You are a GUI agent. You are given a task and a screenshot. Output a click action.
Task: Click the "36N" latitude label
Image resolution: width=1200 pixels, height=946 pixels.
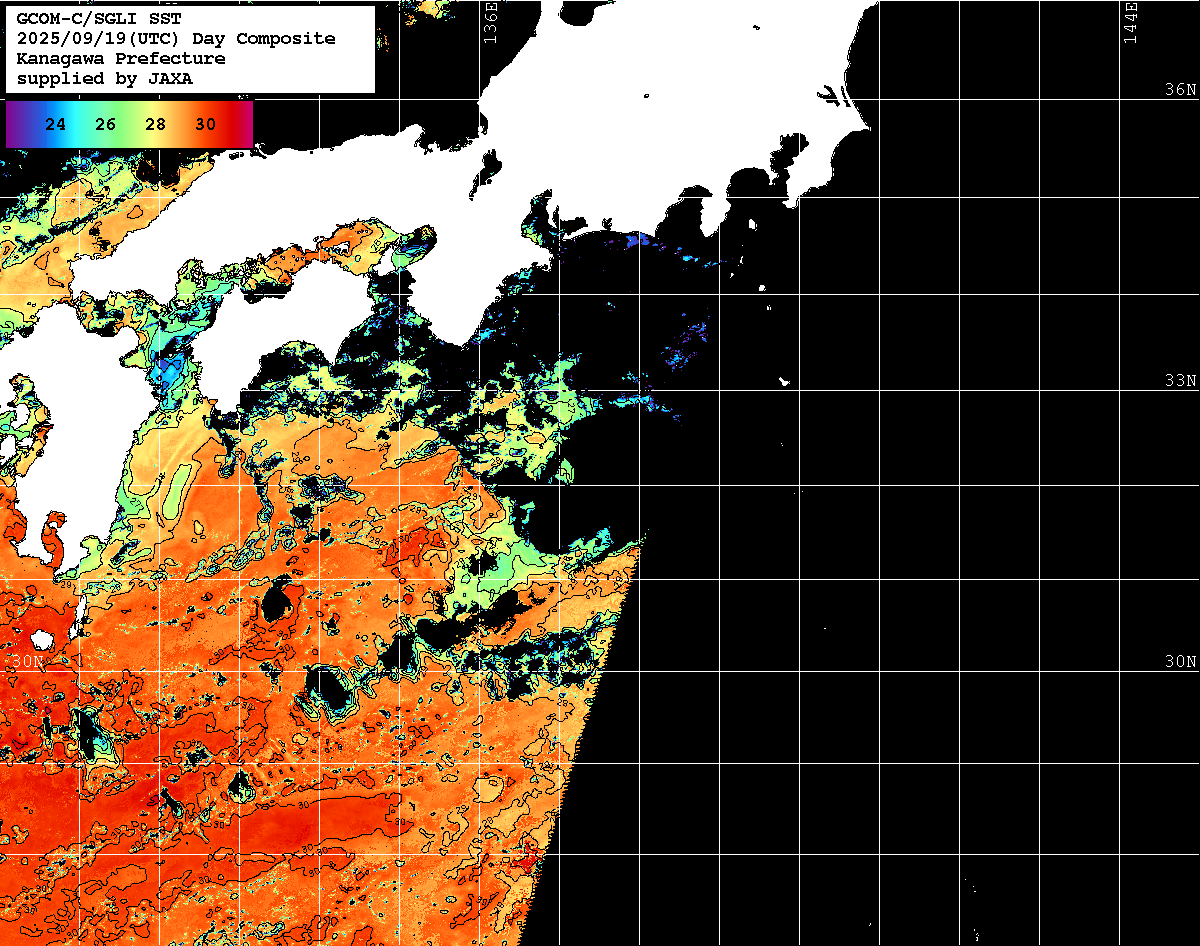pos(1181,90)
